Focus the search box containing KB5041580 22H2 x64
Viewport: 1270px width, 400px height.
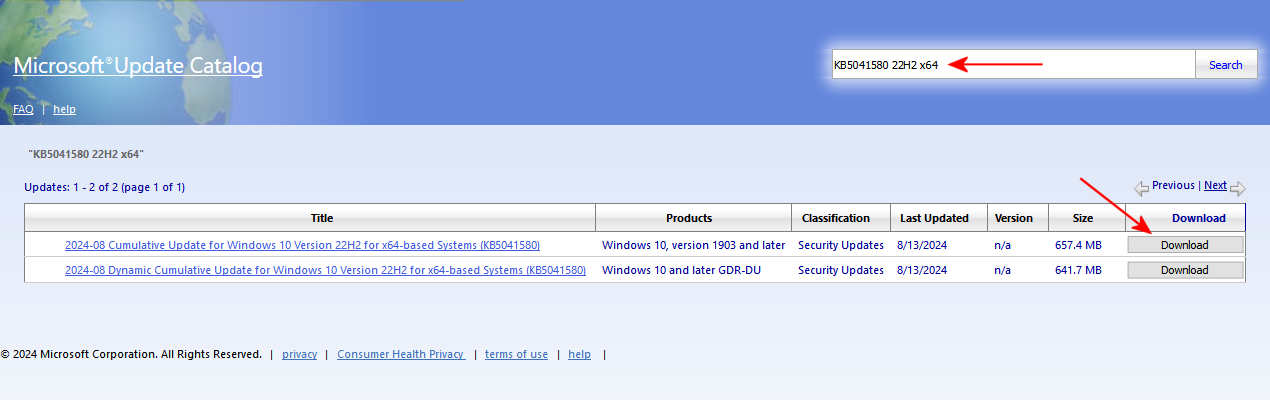point(1013,65)
